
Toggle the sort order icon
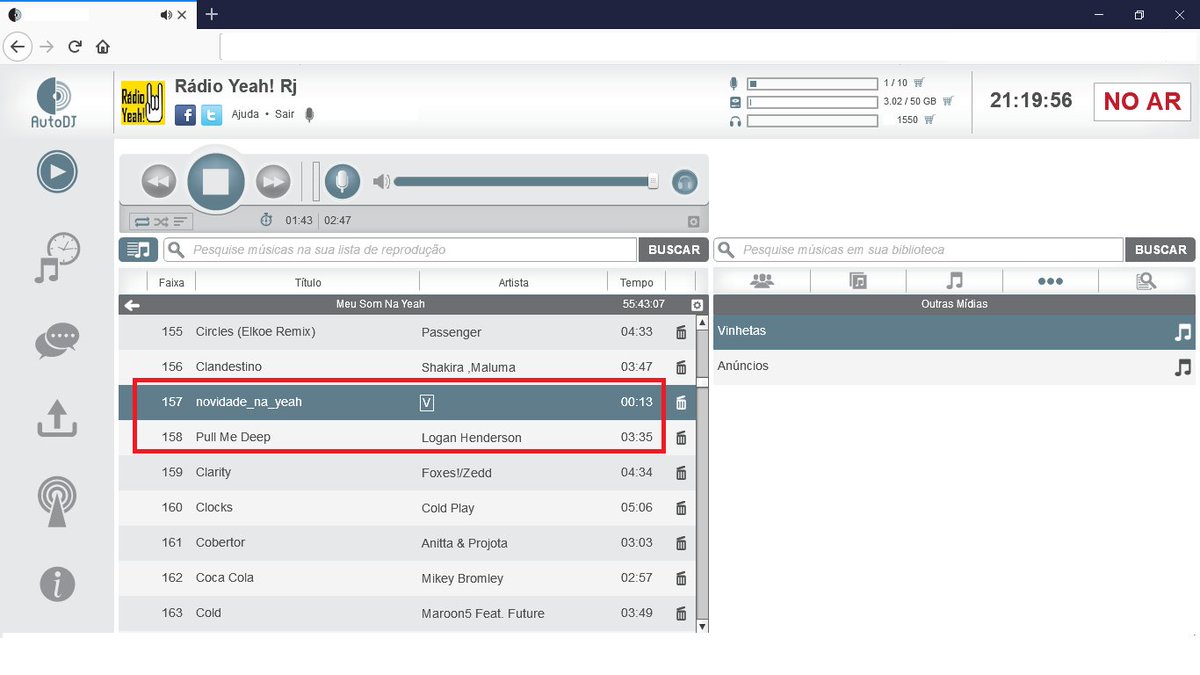point(180,221)
